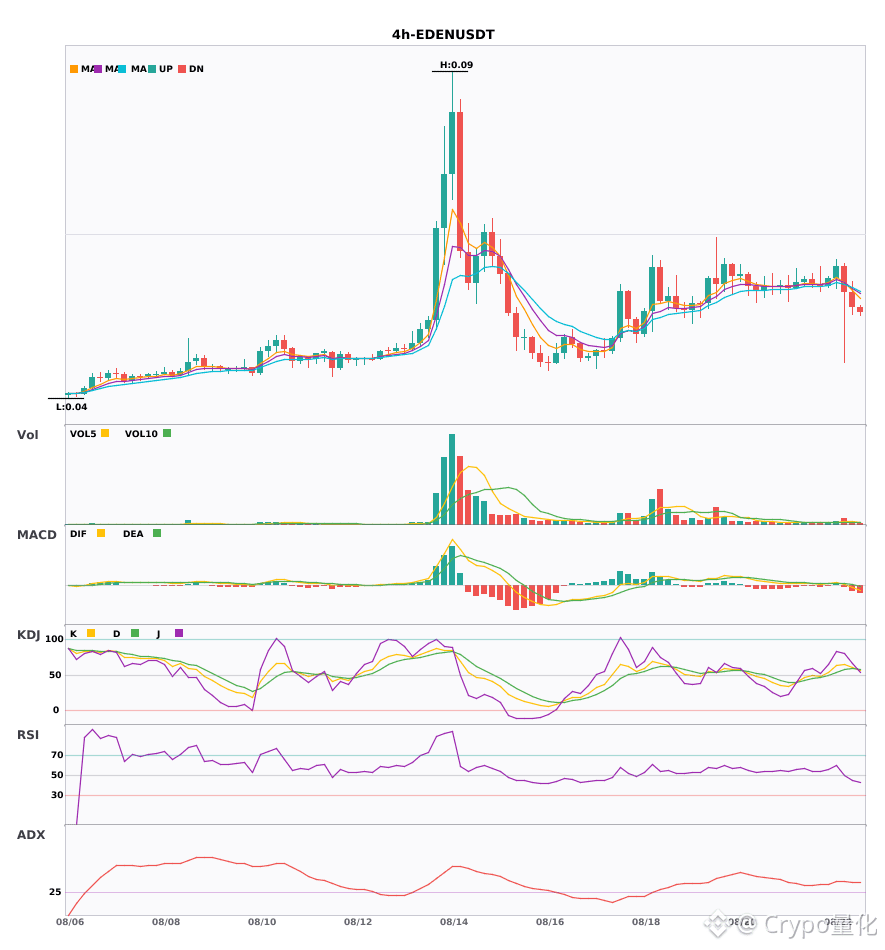885x950 pixels.
Task: Click the KDJ 100 axis value
Action: (x=55, y=639)
